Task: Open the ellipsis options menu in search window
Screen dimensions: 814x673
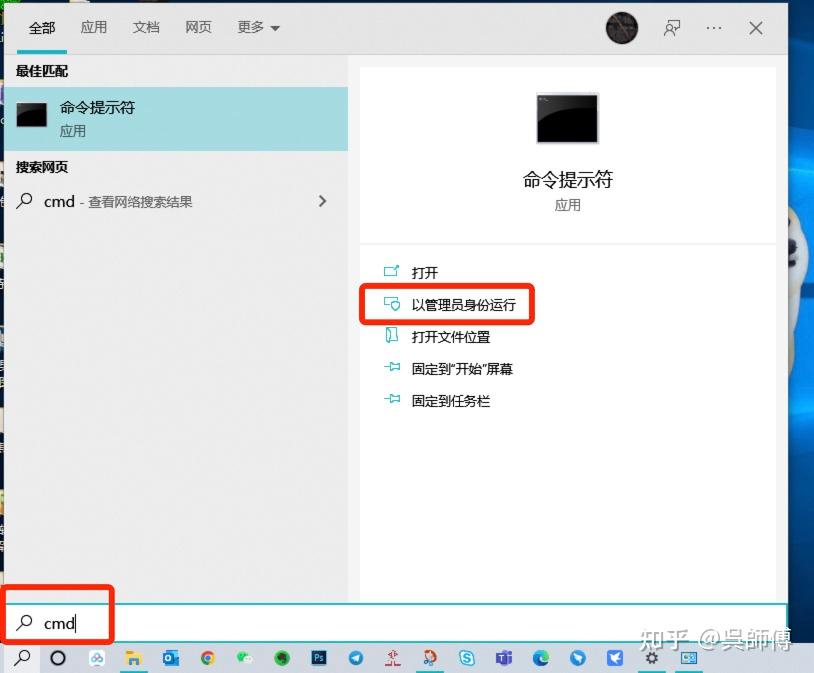Action: pyautogui.click(x=714, y=28)
